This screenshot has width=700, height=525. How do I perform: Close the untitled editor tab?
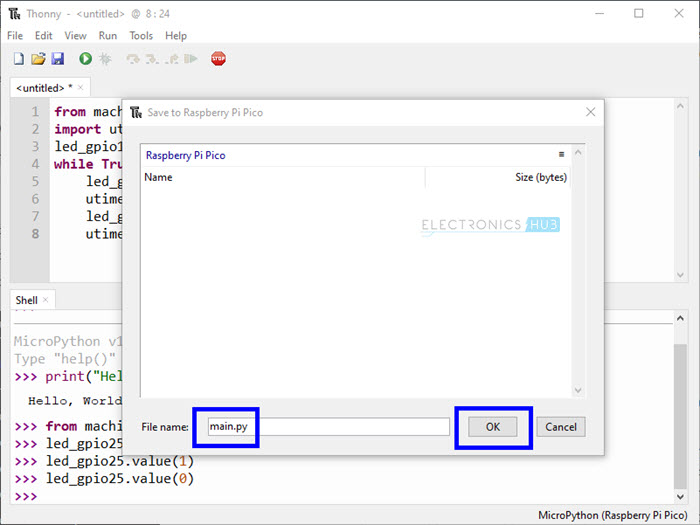click(80, 88)
